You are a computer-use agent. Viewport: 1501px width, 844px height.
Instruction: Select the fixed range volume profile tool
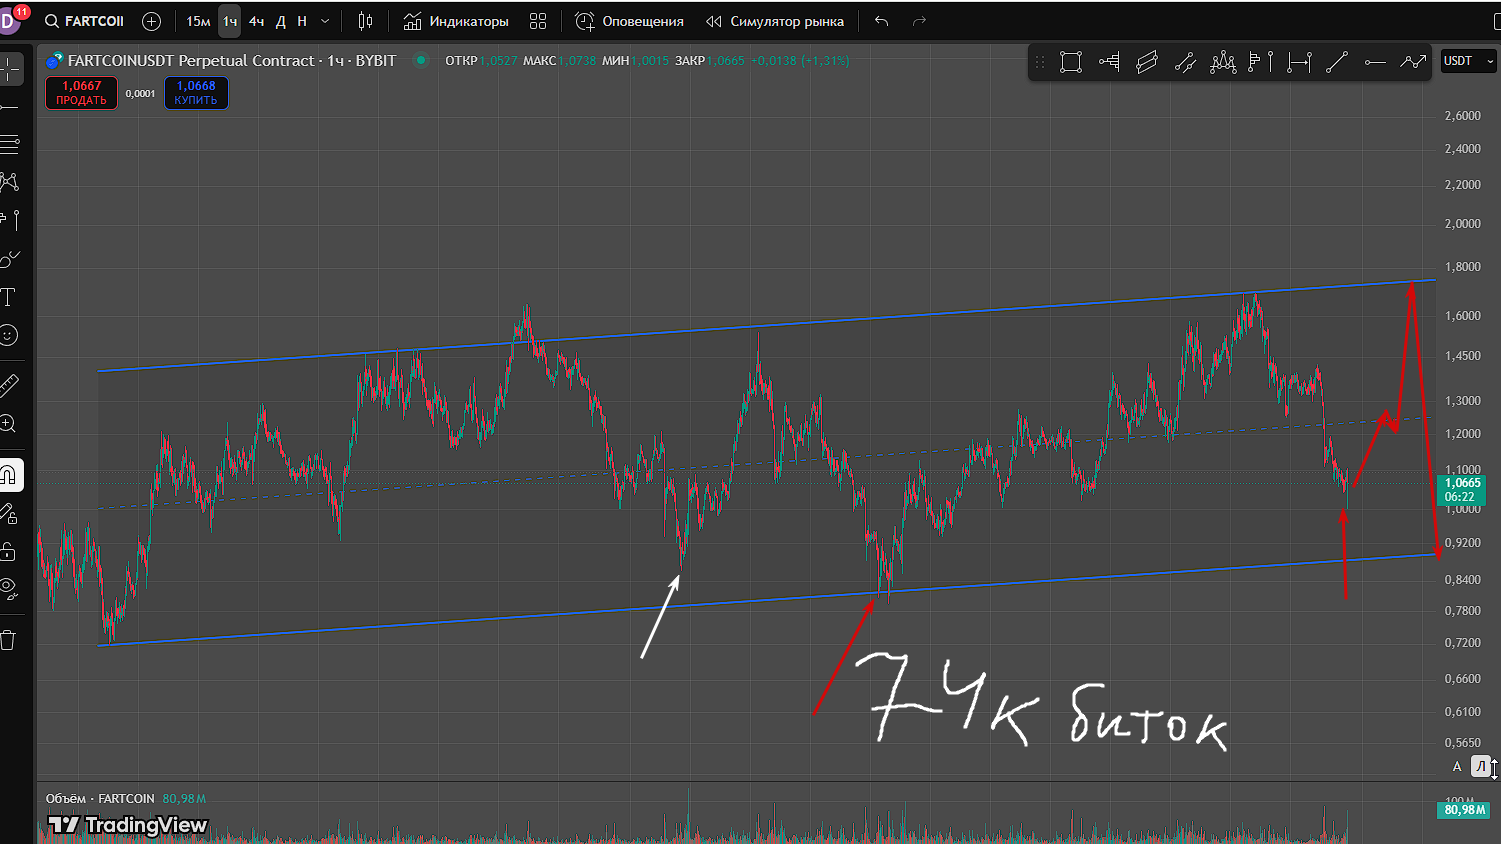[1261, 62]
